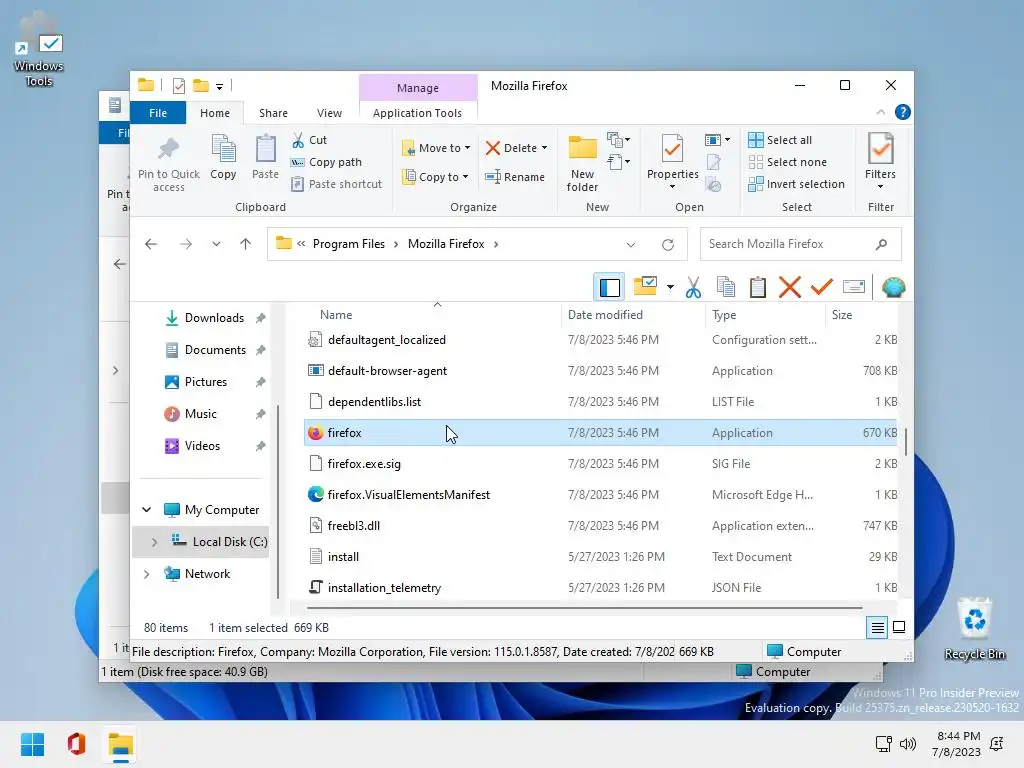Screen dimensions: 1024x768
Task: Click the orange checkmark properties toolbar icon
Action: [x=822, y=286]
